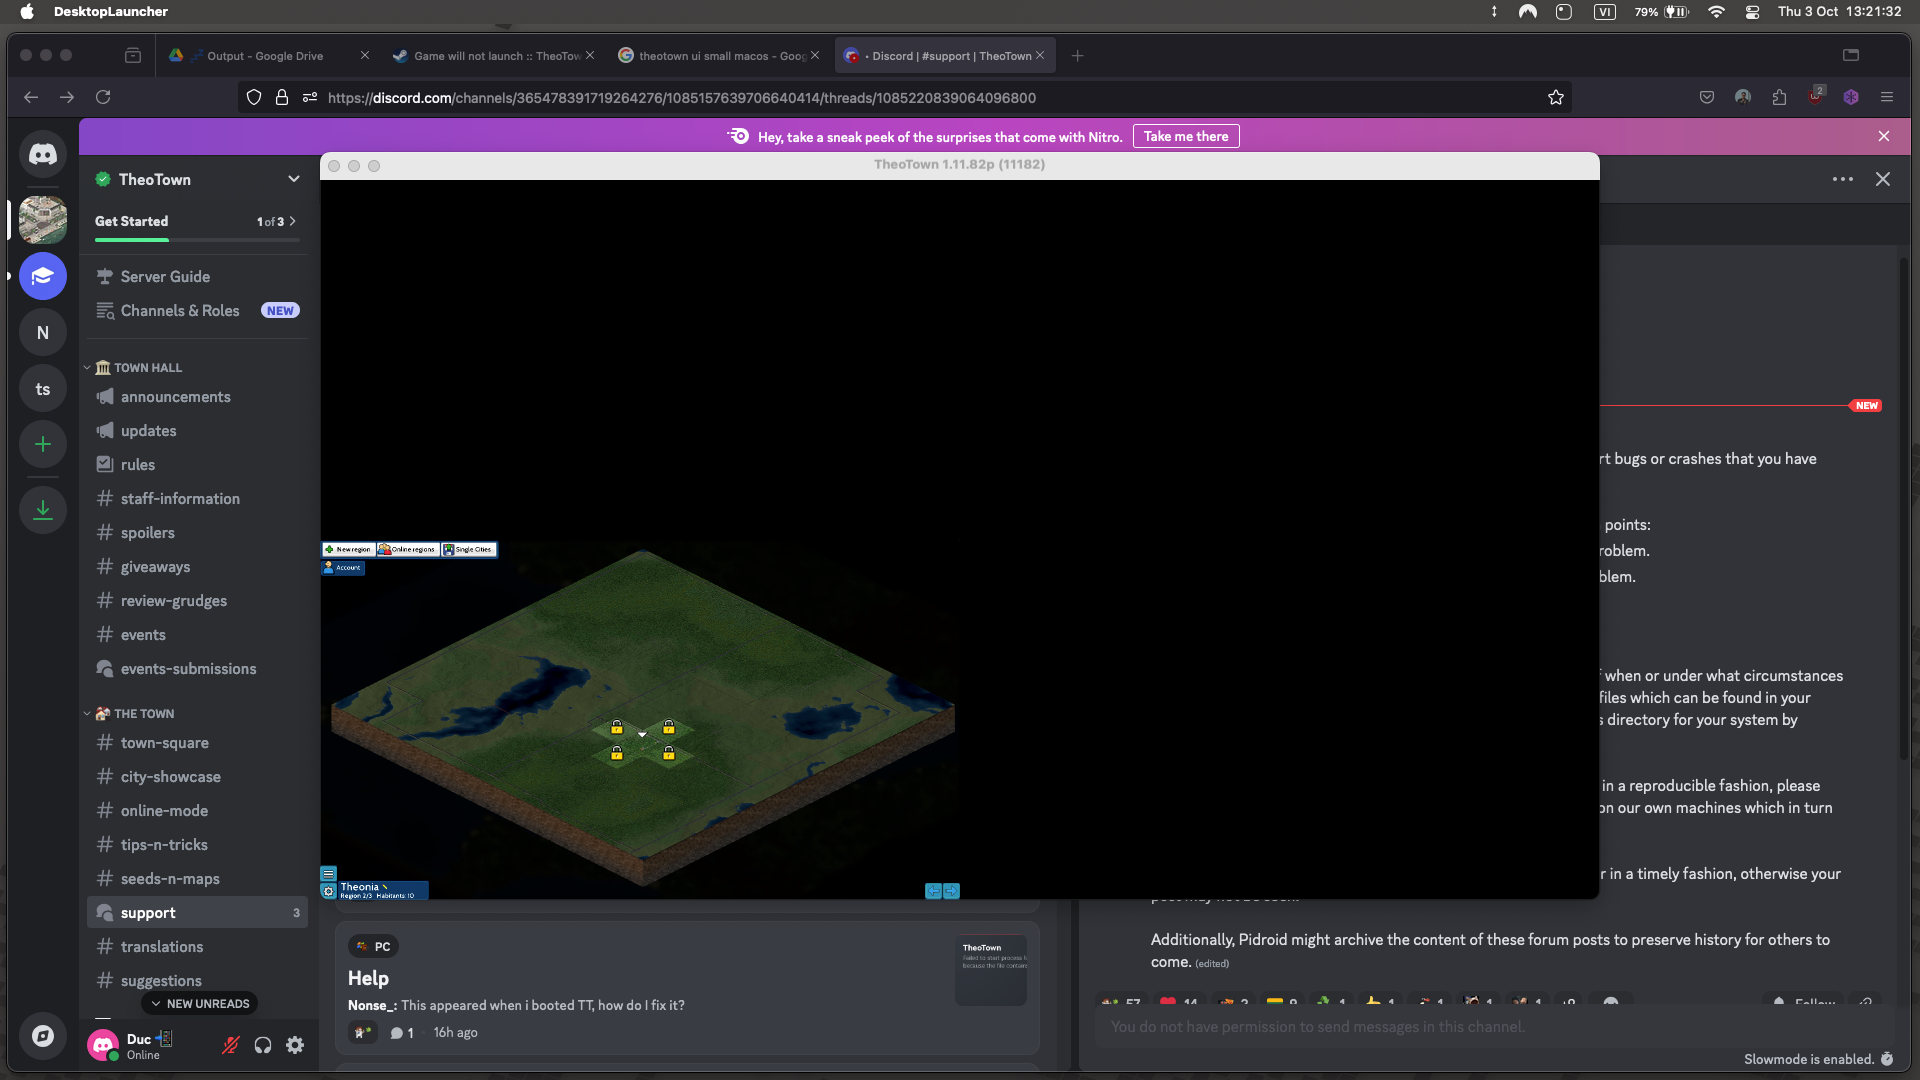Screen dimensions: 1920x1080
Task: Click the Get Started progress bar
Action: [196, 240]
